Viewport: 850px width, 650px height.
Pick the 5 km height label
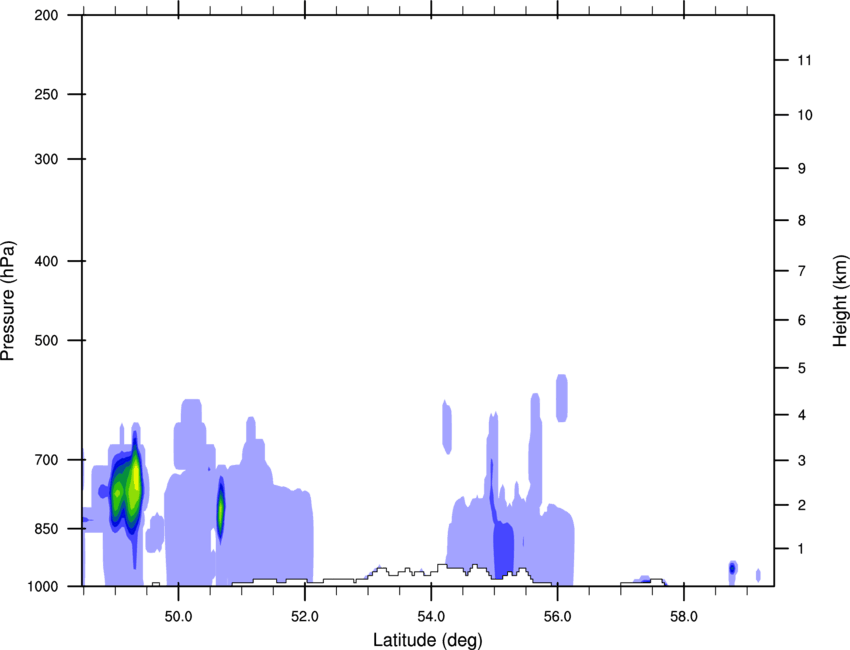click(x=802, y=368)
